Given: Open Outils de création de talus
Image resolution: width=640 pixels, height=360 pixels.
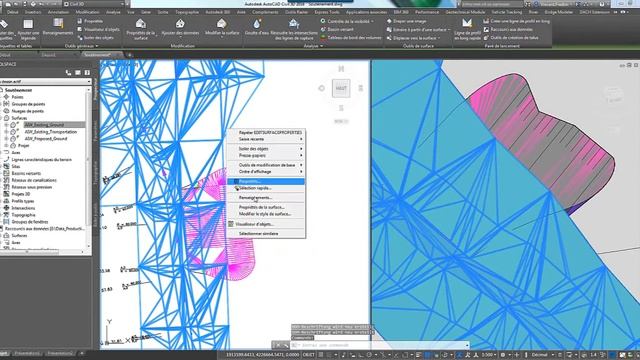Looking at the screenshot, I should point(511,38).
